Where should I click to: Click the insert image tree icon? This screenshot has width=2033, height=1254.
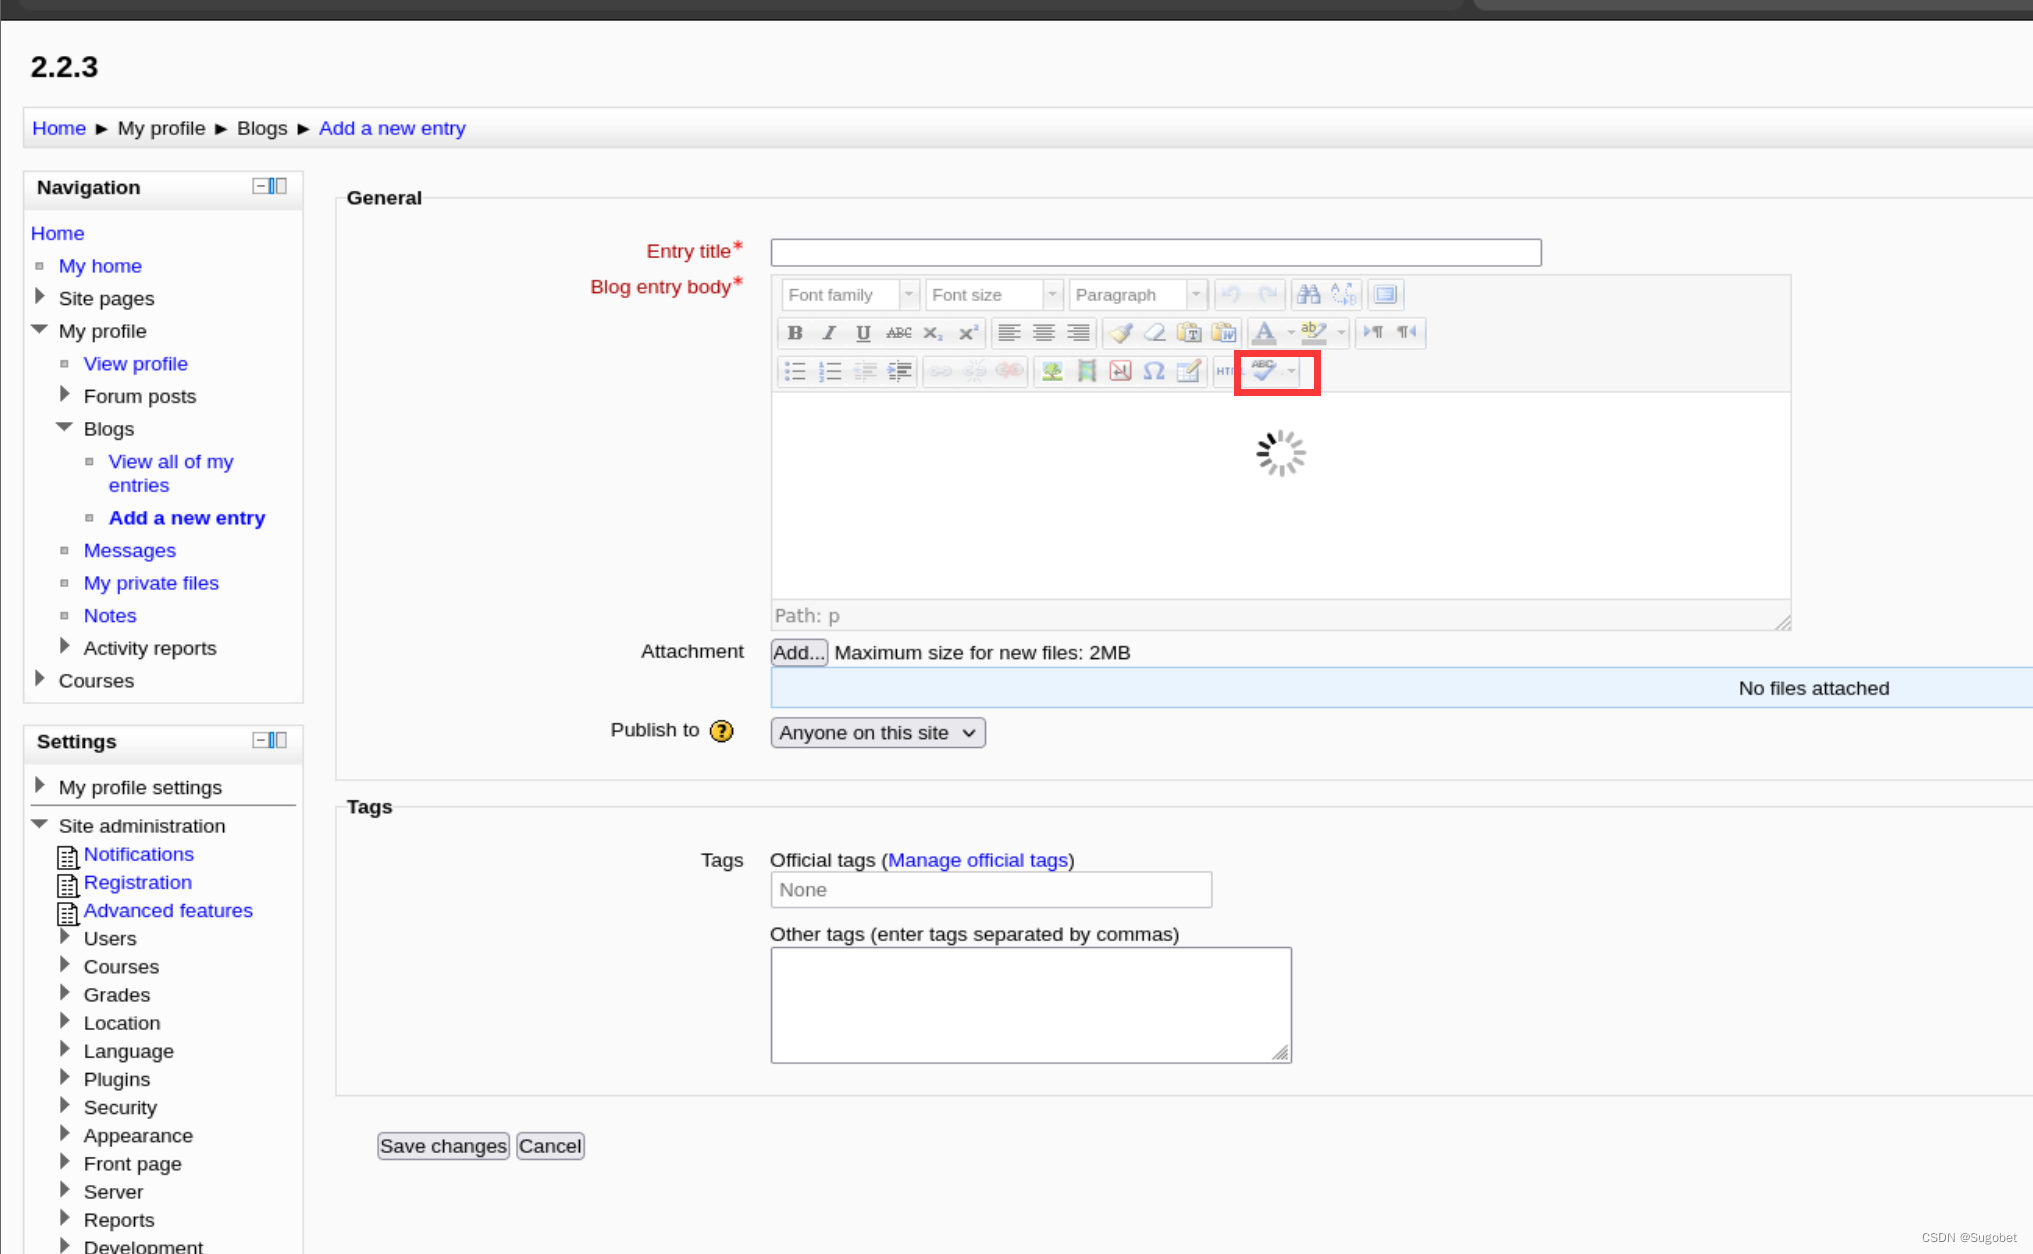pos(1052,371)
